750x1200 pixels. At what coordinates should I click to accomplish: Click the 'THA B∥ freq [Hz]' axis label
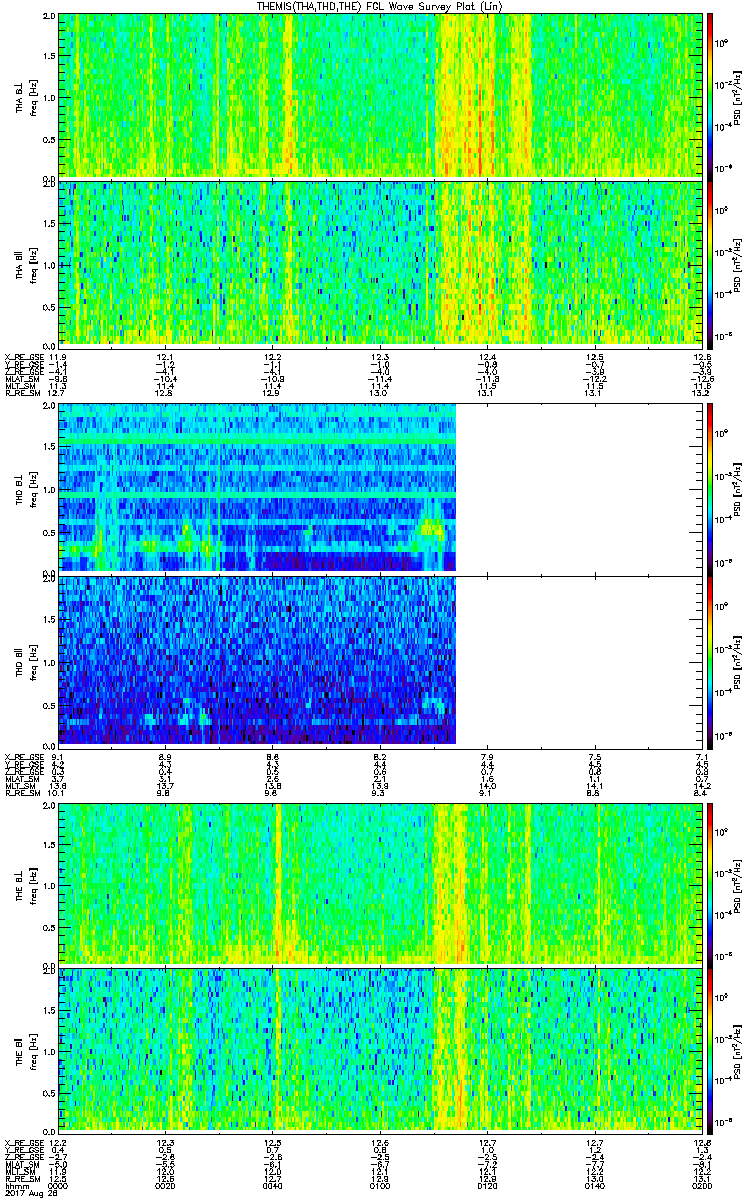click(24, 263)
